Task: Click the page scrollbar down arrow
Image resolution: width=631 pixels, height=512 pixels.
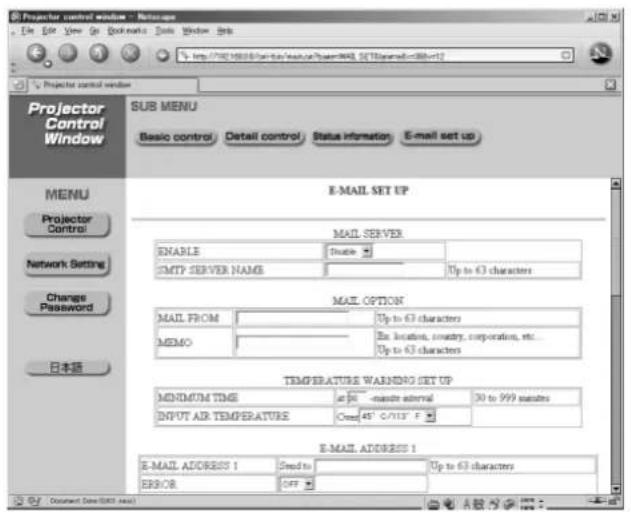Action: click(x=616, y=488)
